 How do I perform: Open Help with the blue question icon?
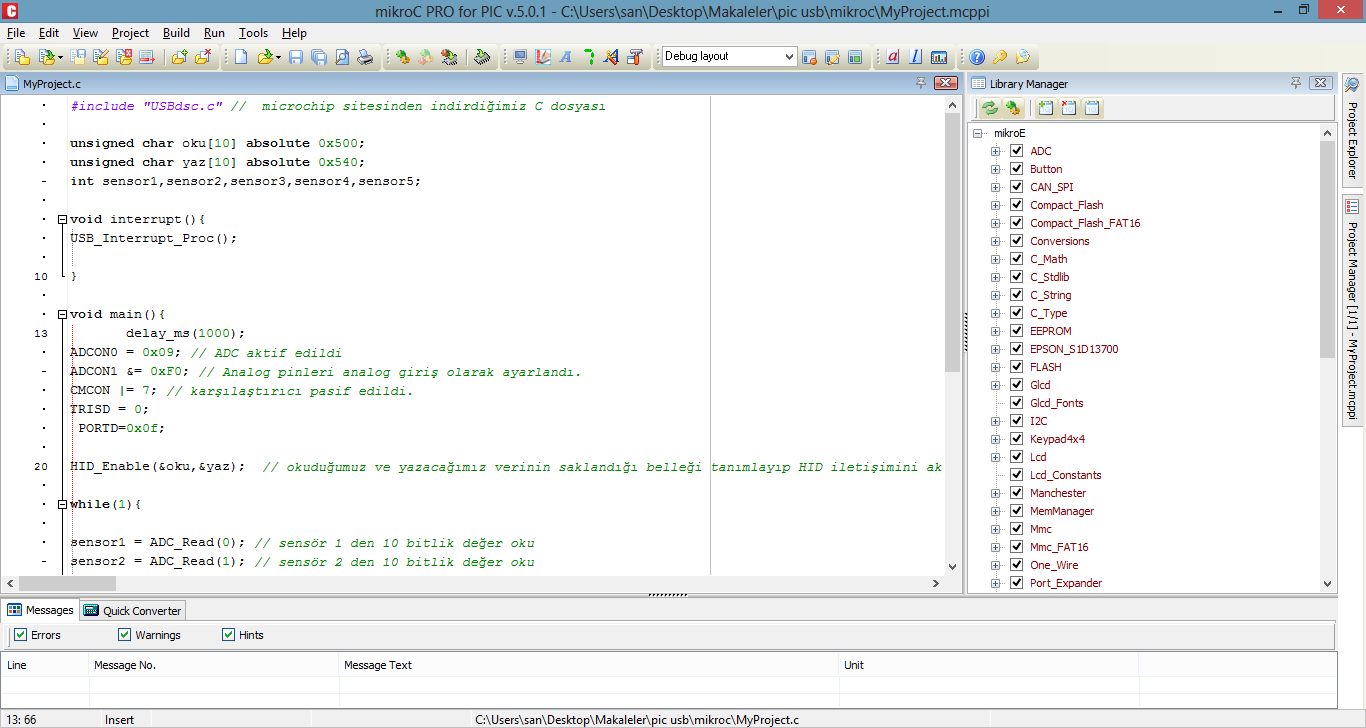(x=977, y=57)
